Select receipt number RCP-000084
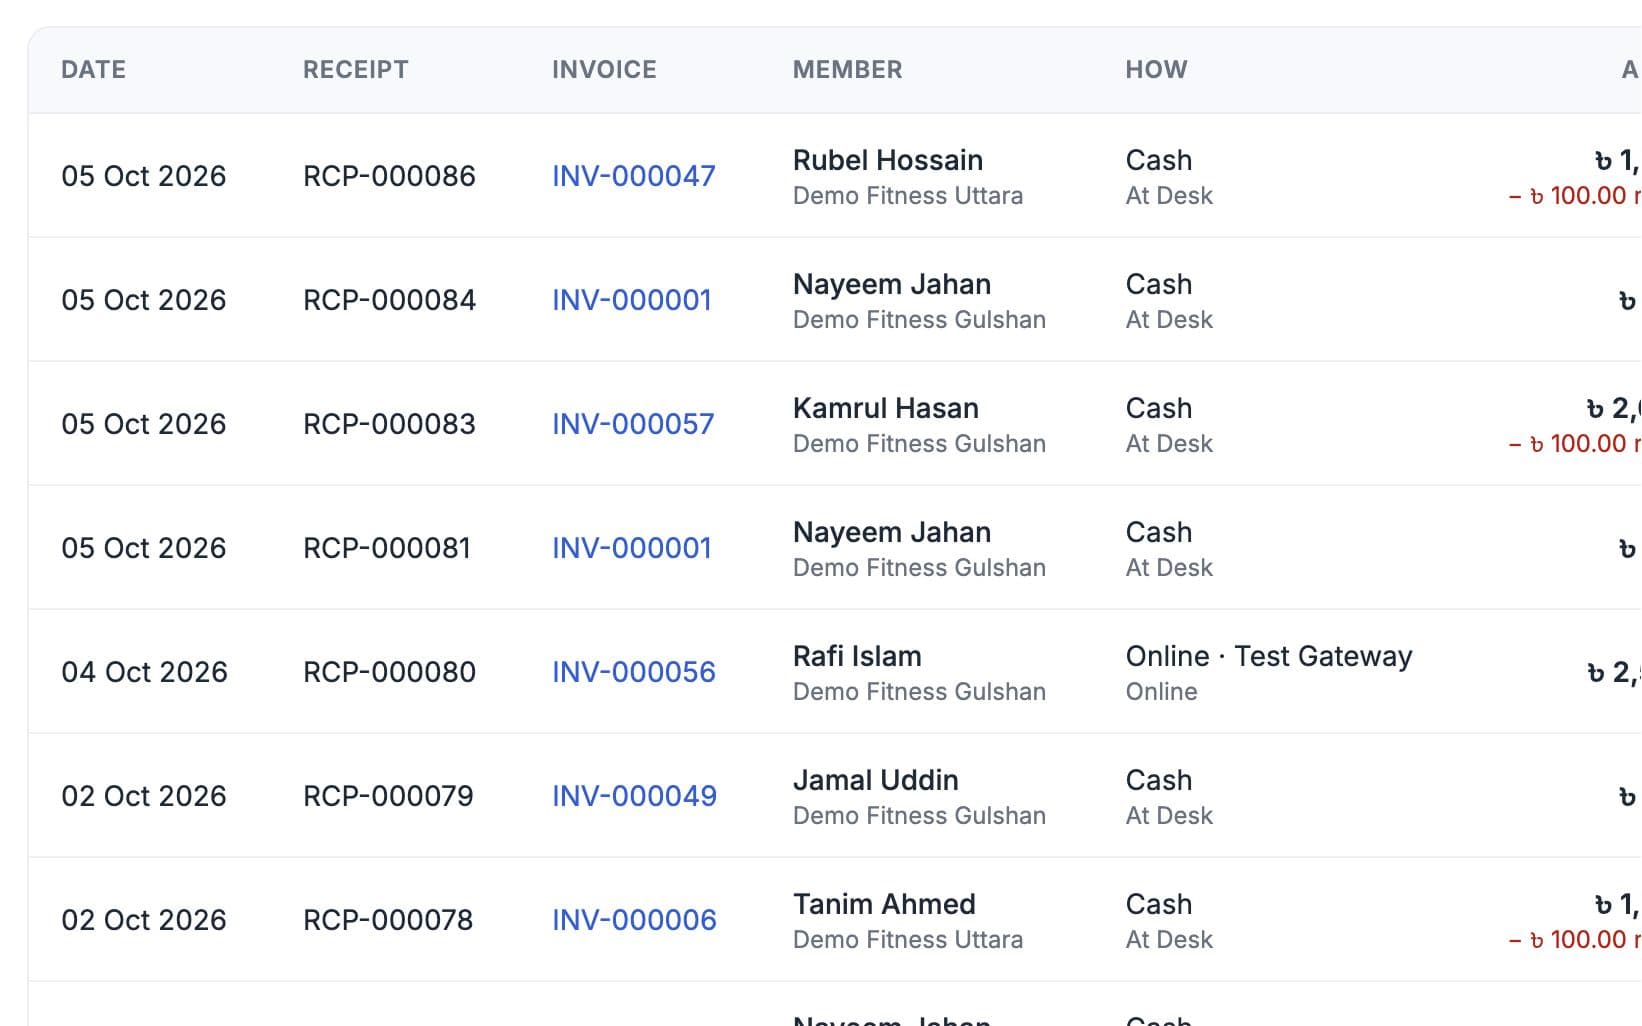This screenshot has width=1642, height=1026. [x=389, y=300]
